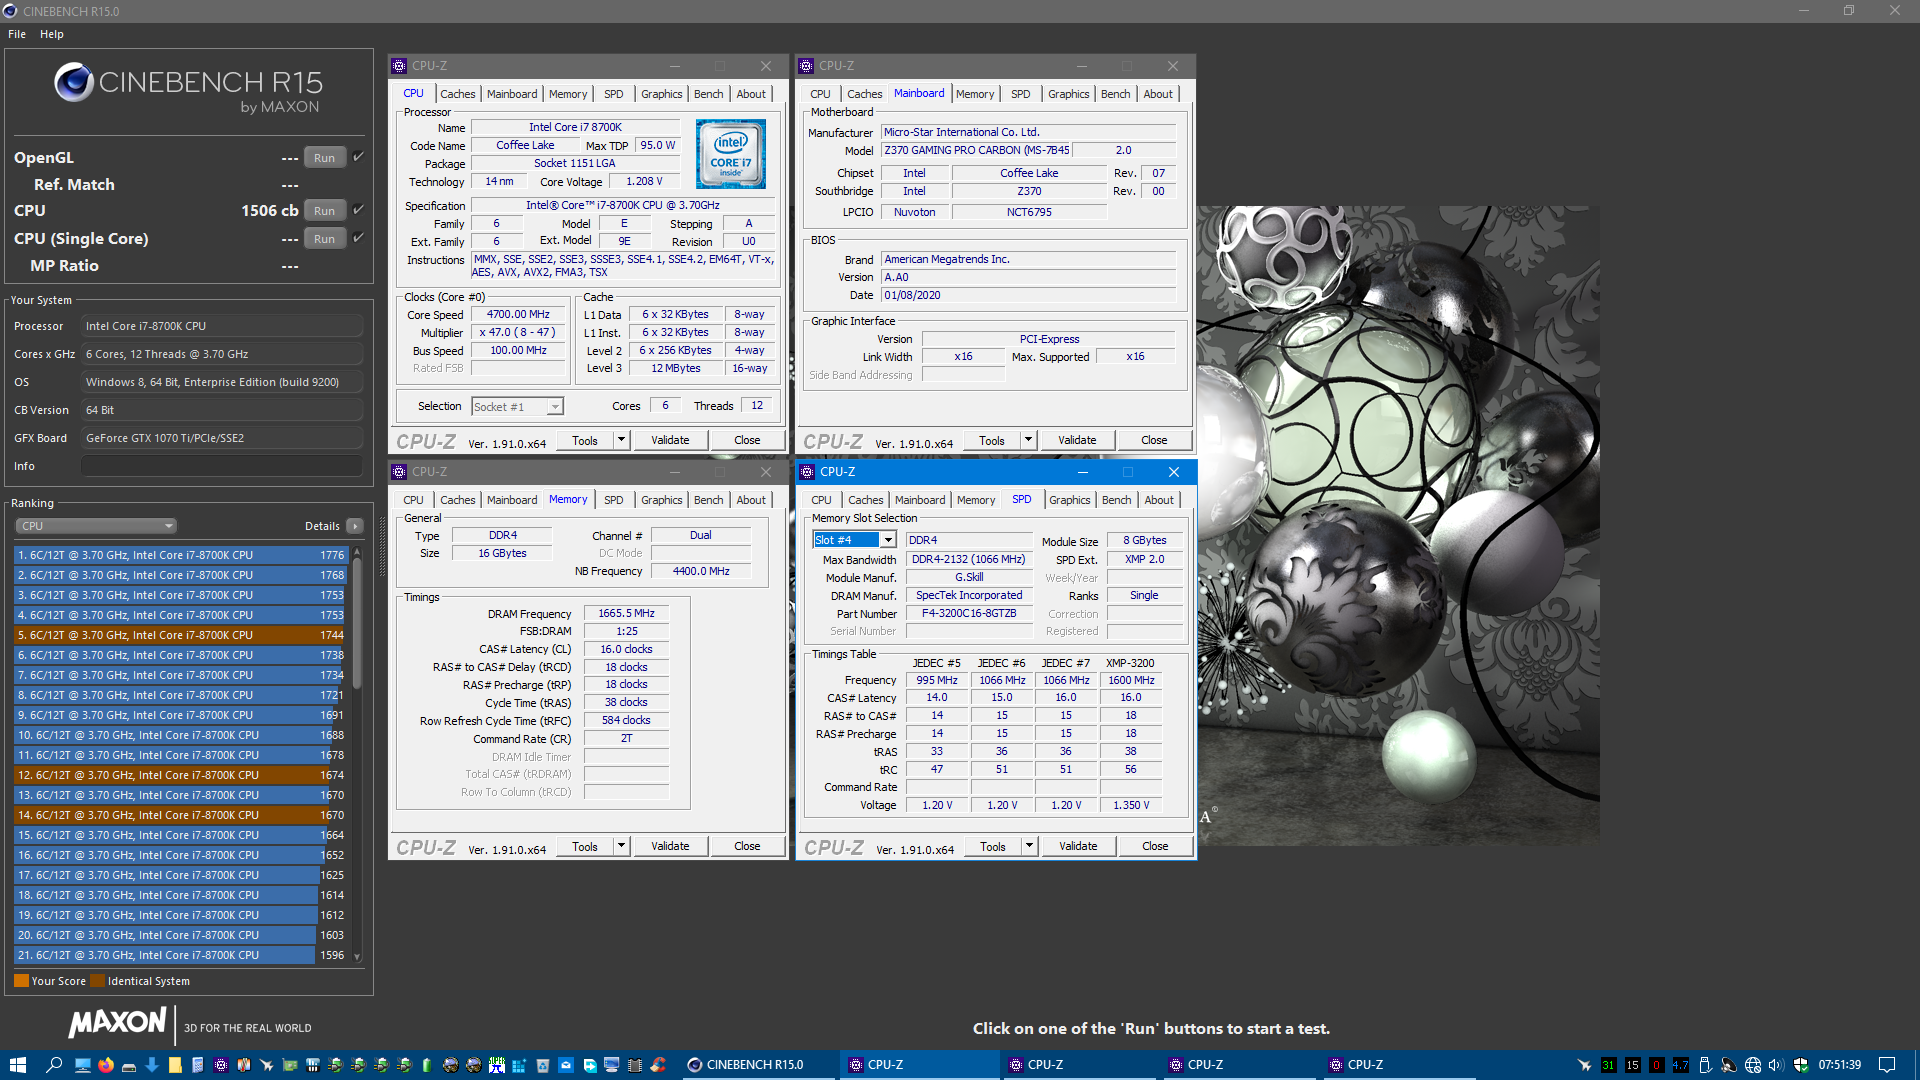Expand Tools arrow in CPU tab window
The height and width of the screenshot is (1080, 1920).
point(621,440)
